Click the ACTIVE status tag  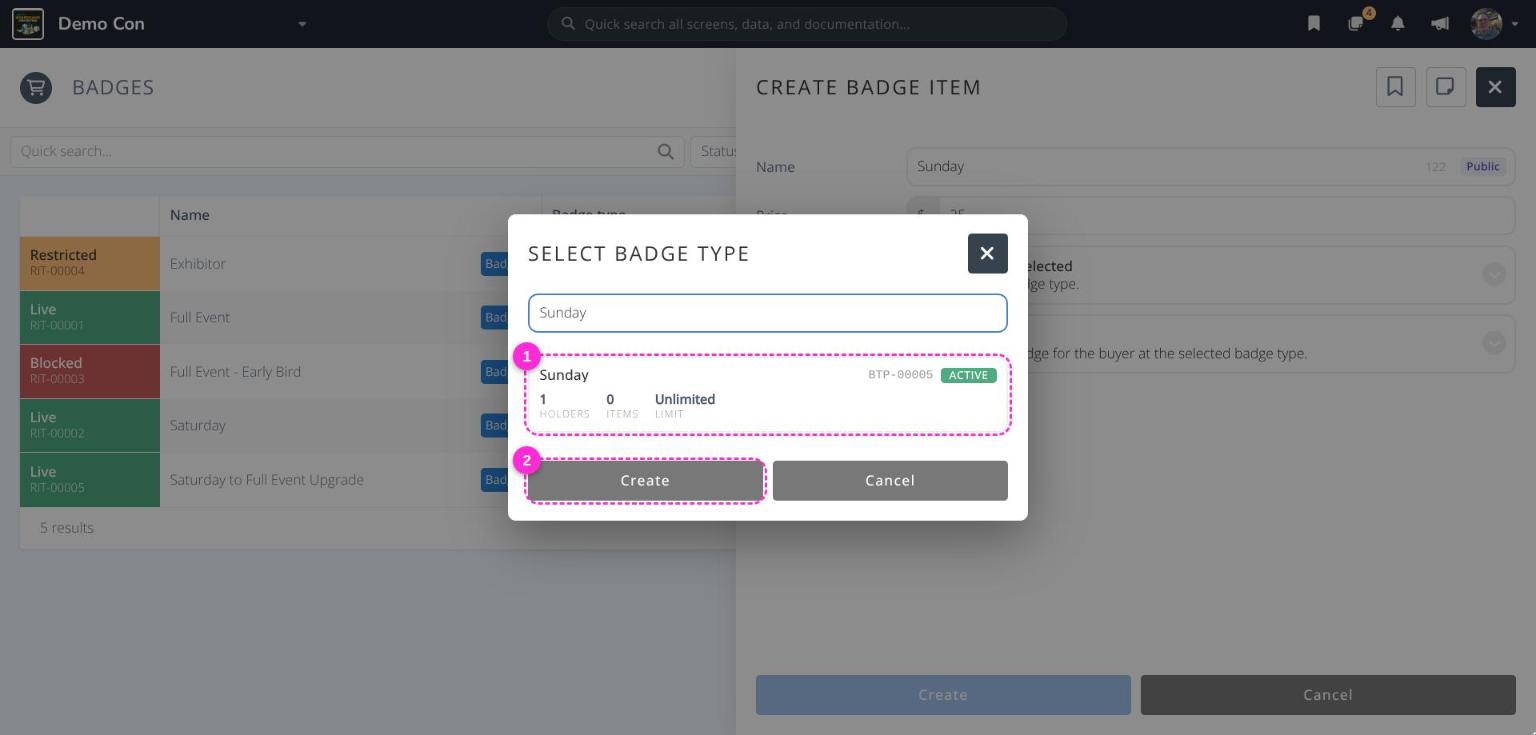pos(968,375)
